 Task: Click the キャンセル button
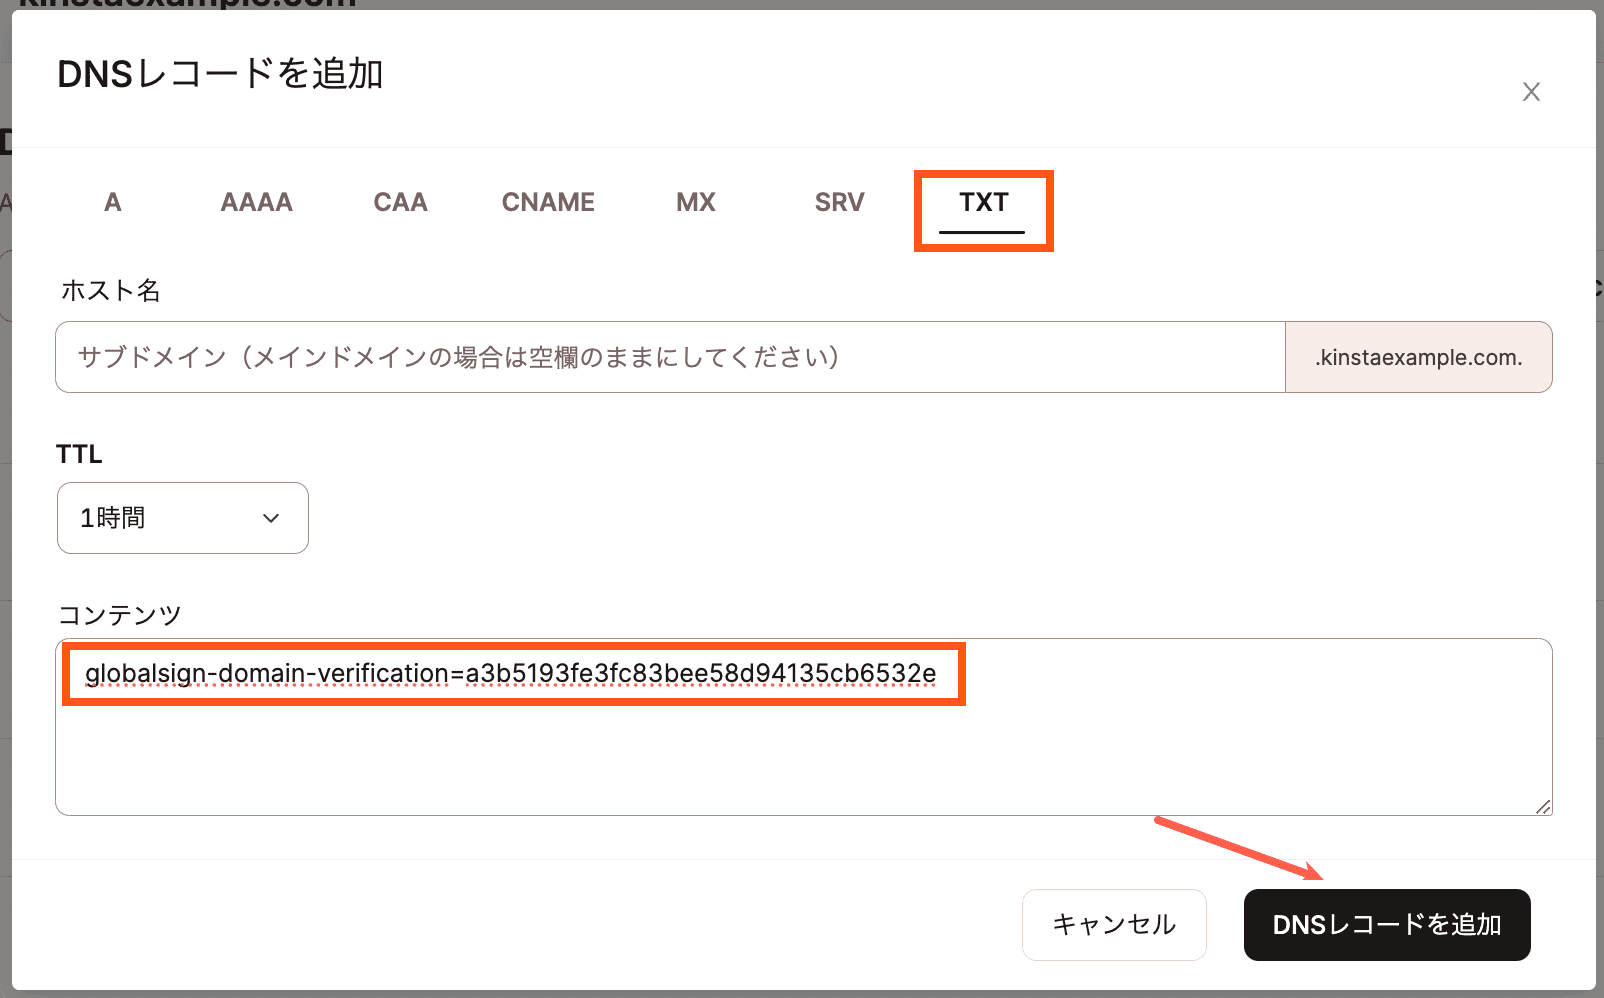1113,925
